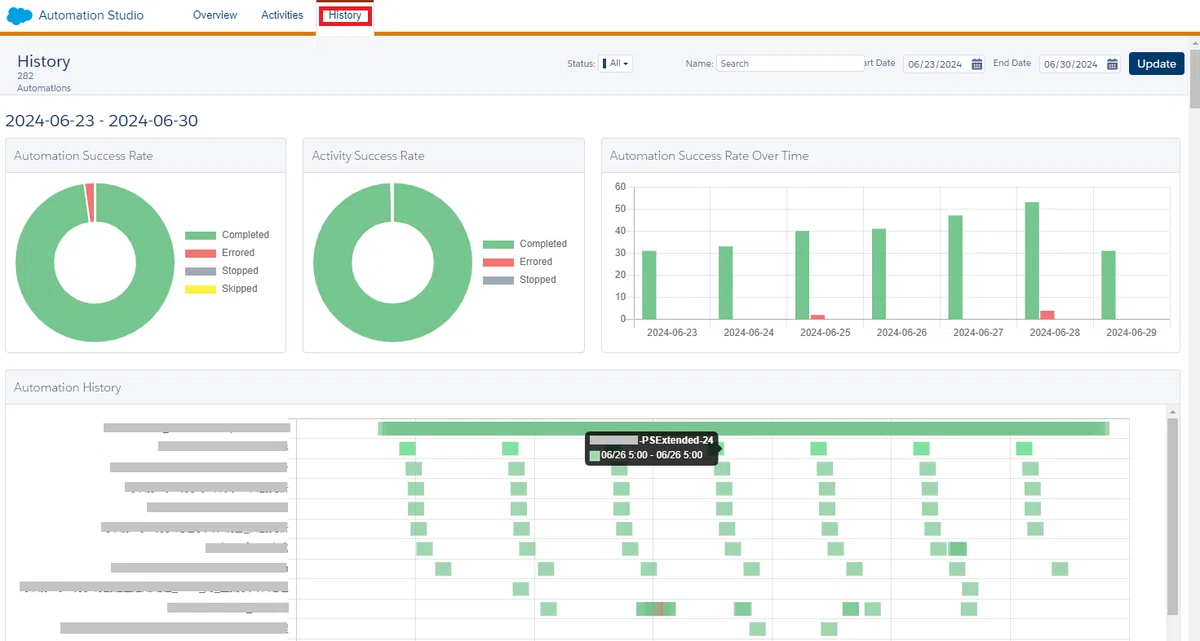The image size is (1200, 641).
Task: Switch to the Activities tab
Action: click(282, 15)
